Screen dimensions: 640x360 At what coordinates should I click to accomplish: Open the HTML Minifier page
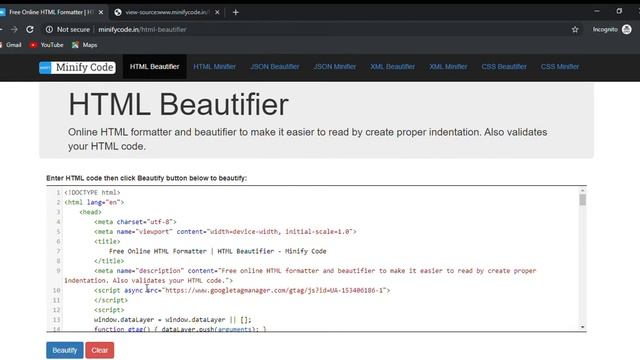click(x=214, y=67)
